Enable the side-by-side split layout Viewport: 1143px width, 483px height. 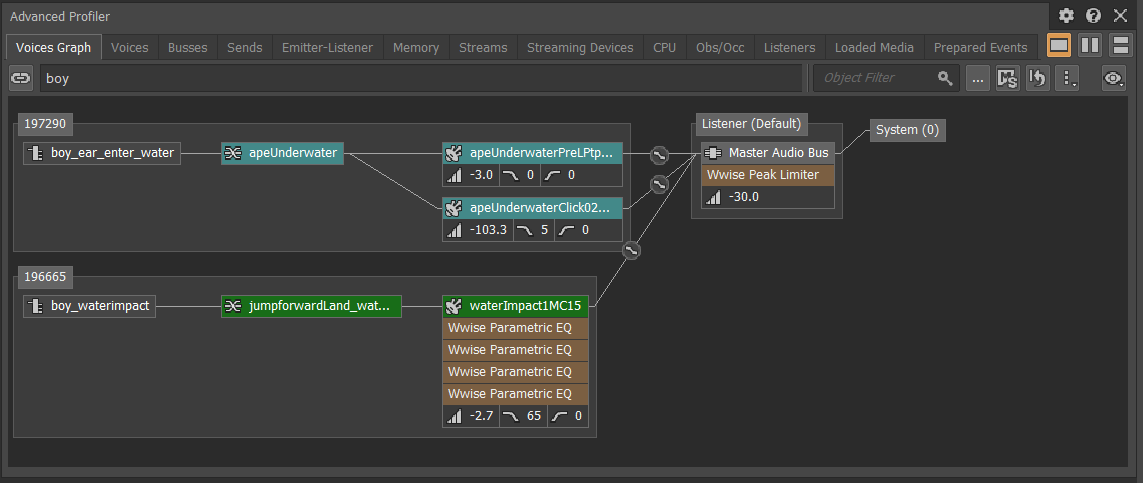1090,46
